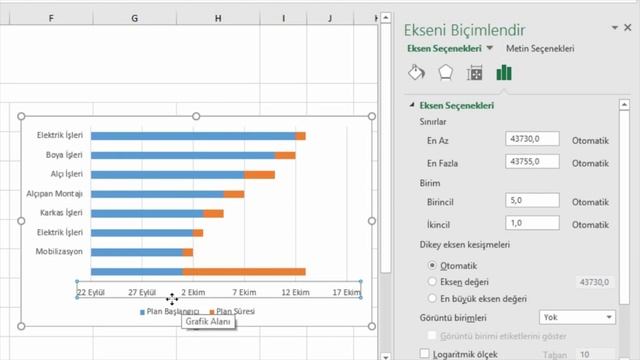Viewport: 640px width, 360px height.
Task: Open the task pane options arrow
Action: click(x=614, y=28)
